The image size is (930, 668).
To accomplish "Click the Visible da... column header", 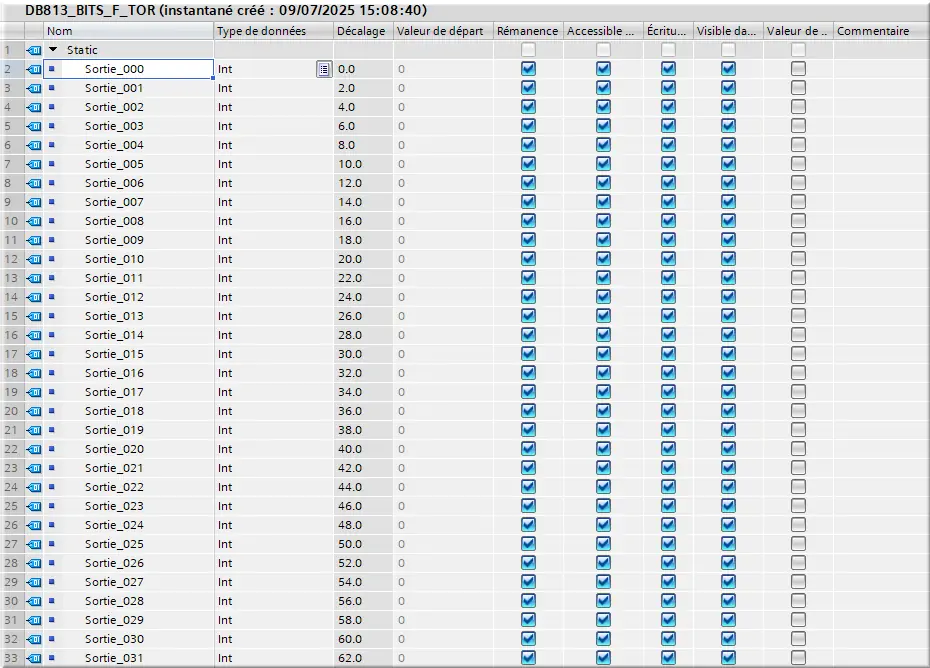I will click(728, 31).
